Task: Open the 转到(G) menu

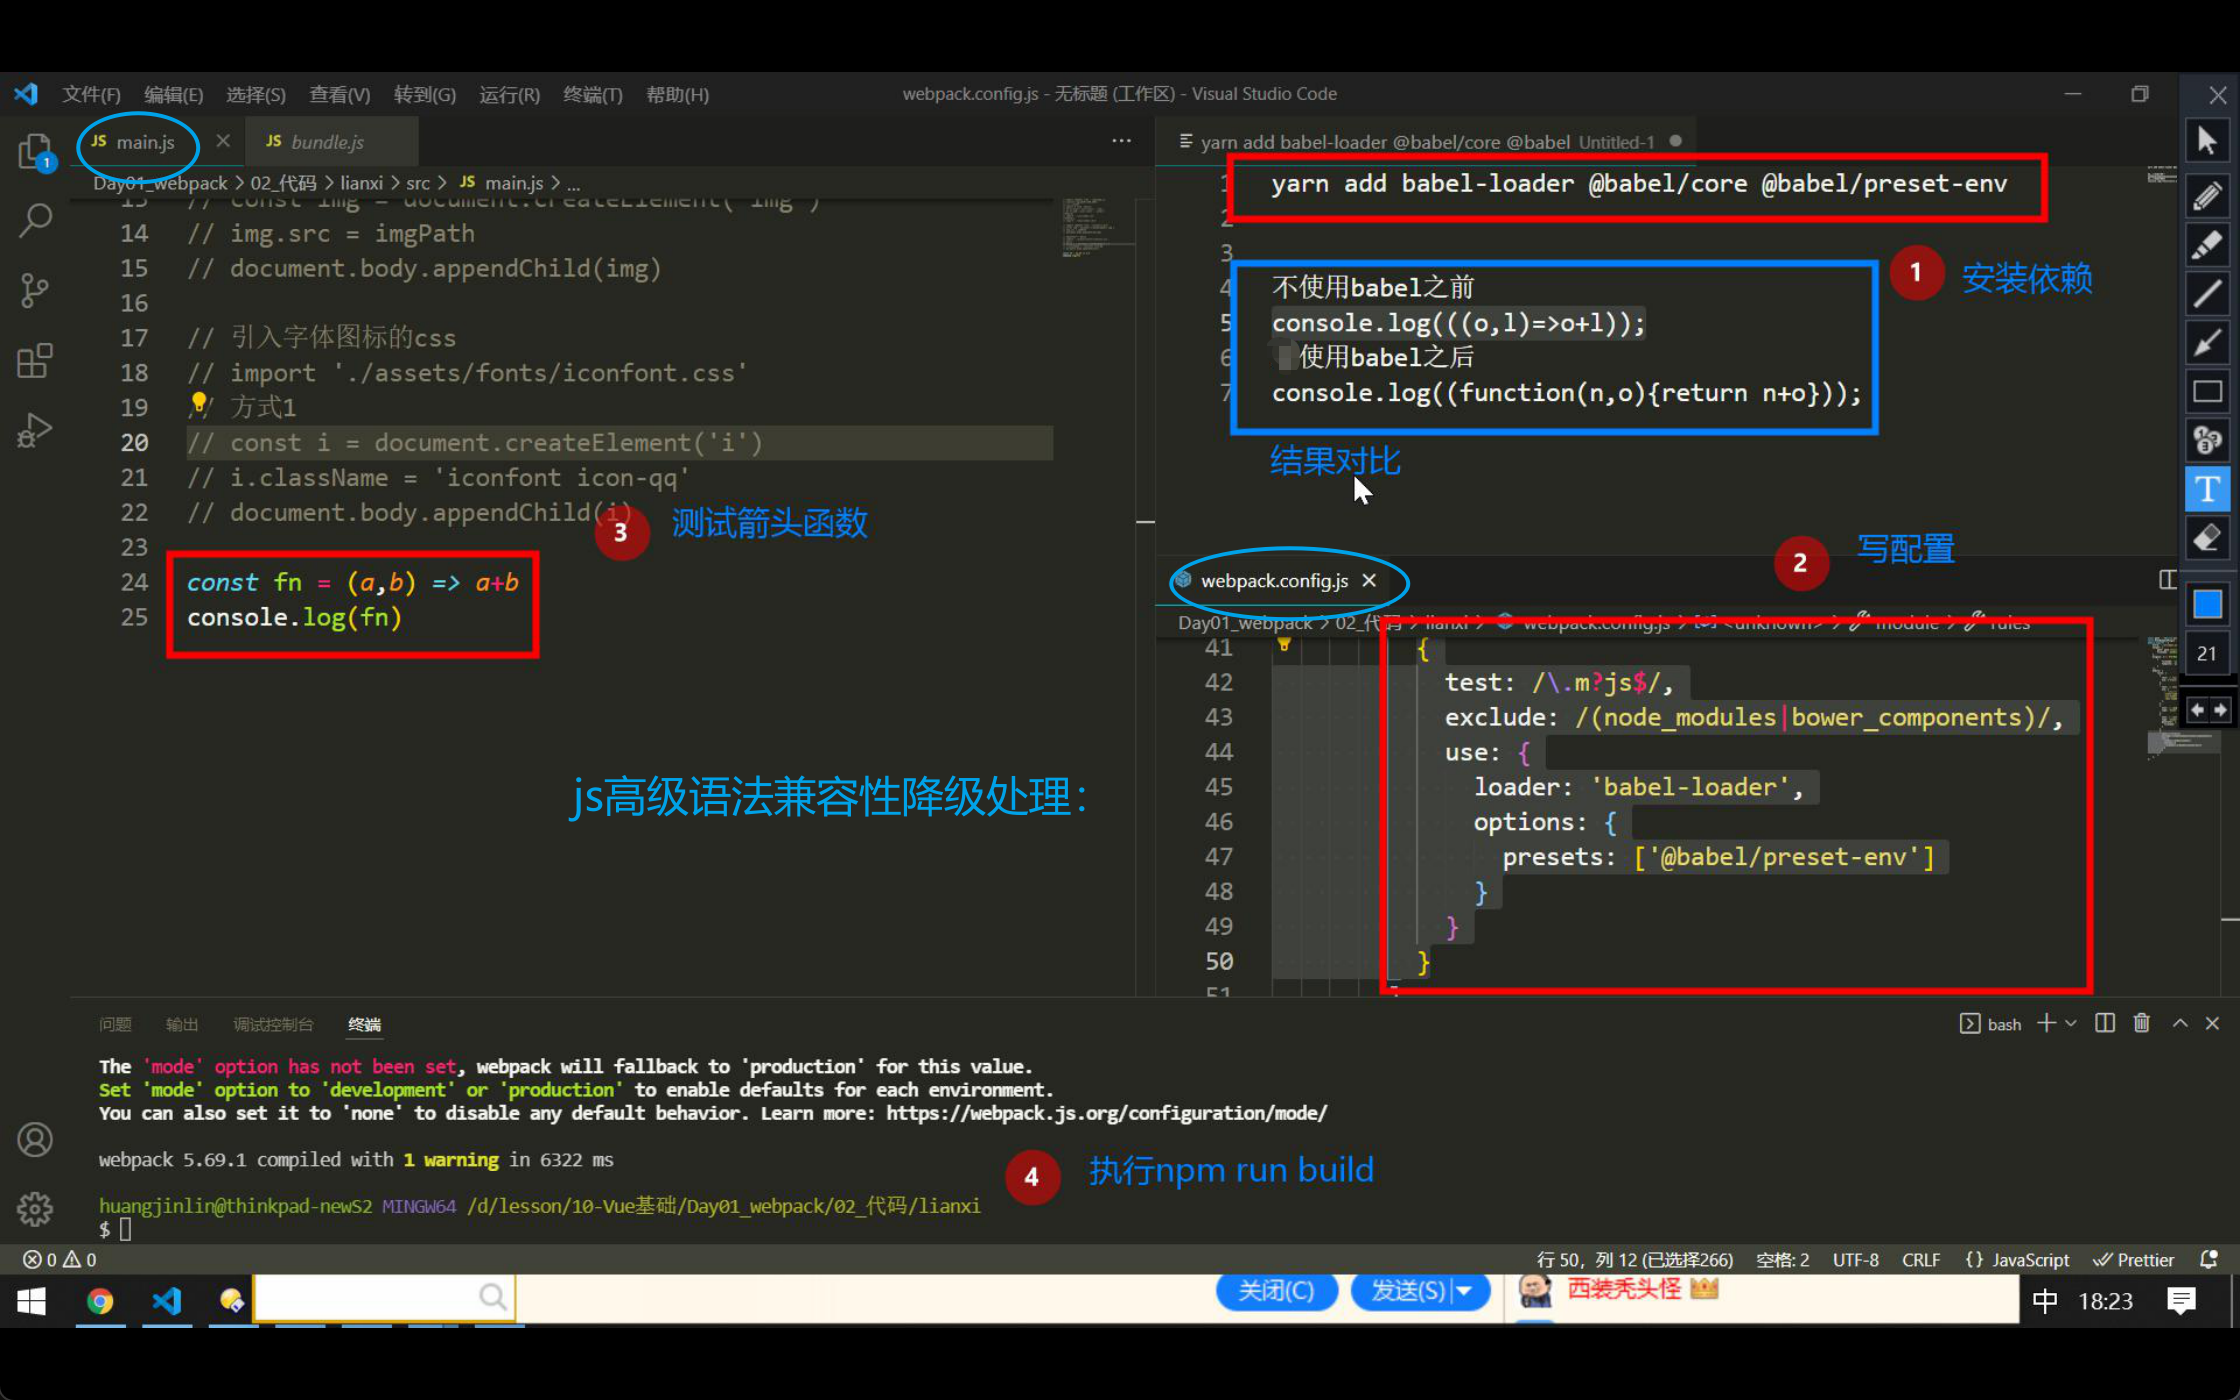Action: (x=425, y=94)
